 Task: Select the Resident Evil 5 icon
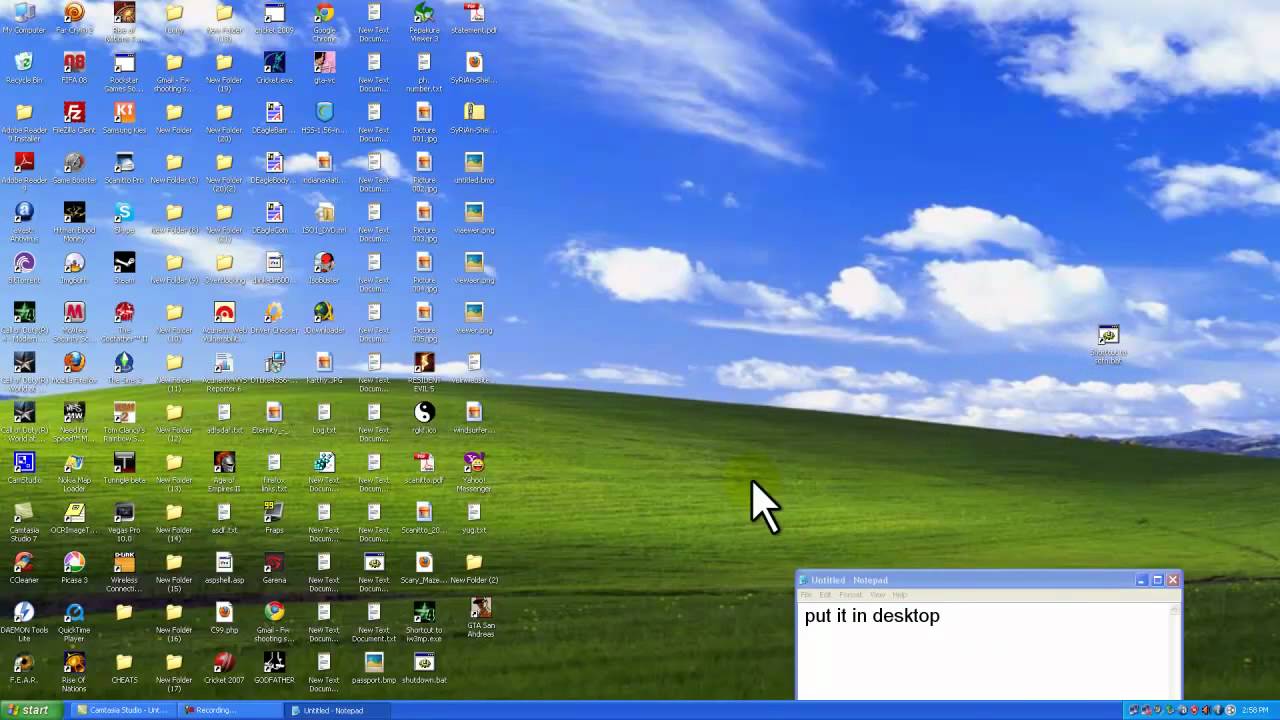[x=424, y=373]
